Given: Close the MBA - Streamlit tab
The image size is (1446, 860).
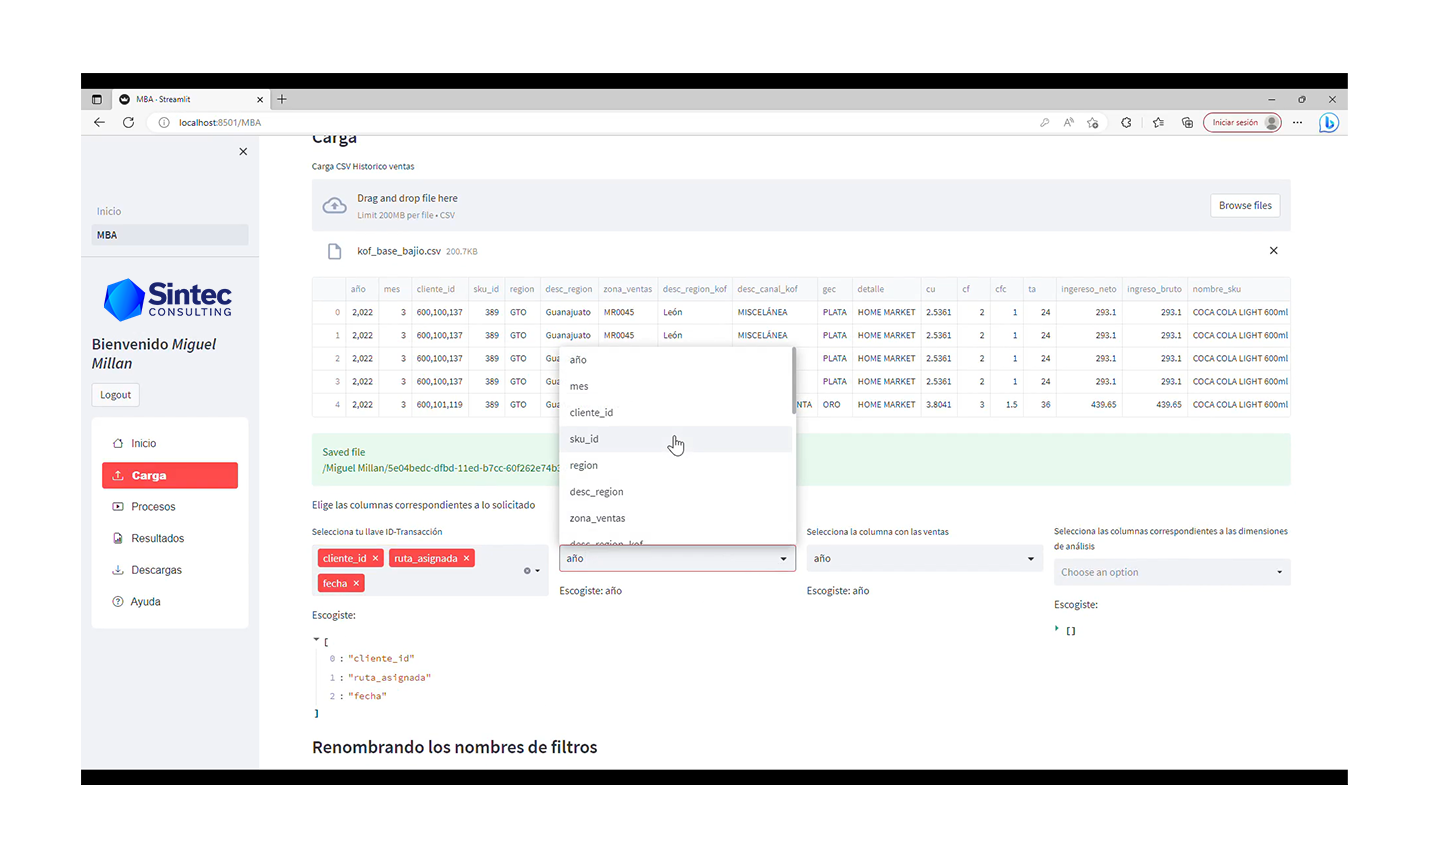Looking at the screenshot, I should (260, 100).
